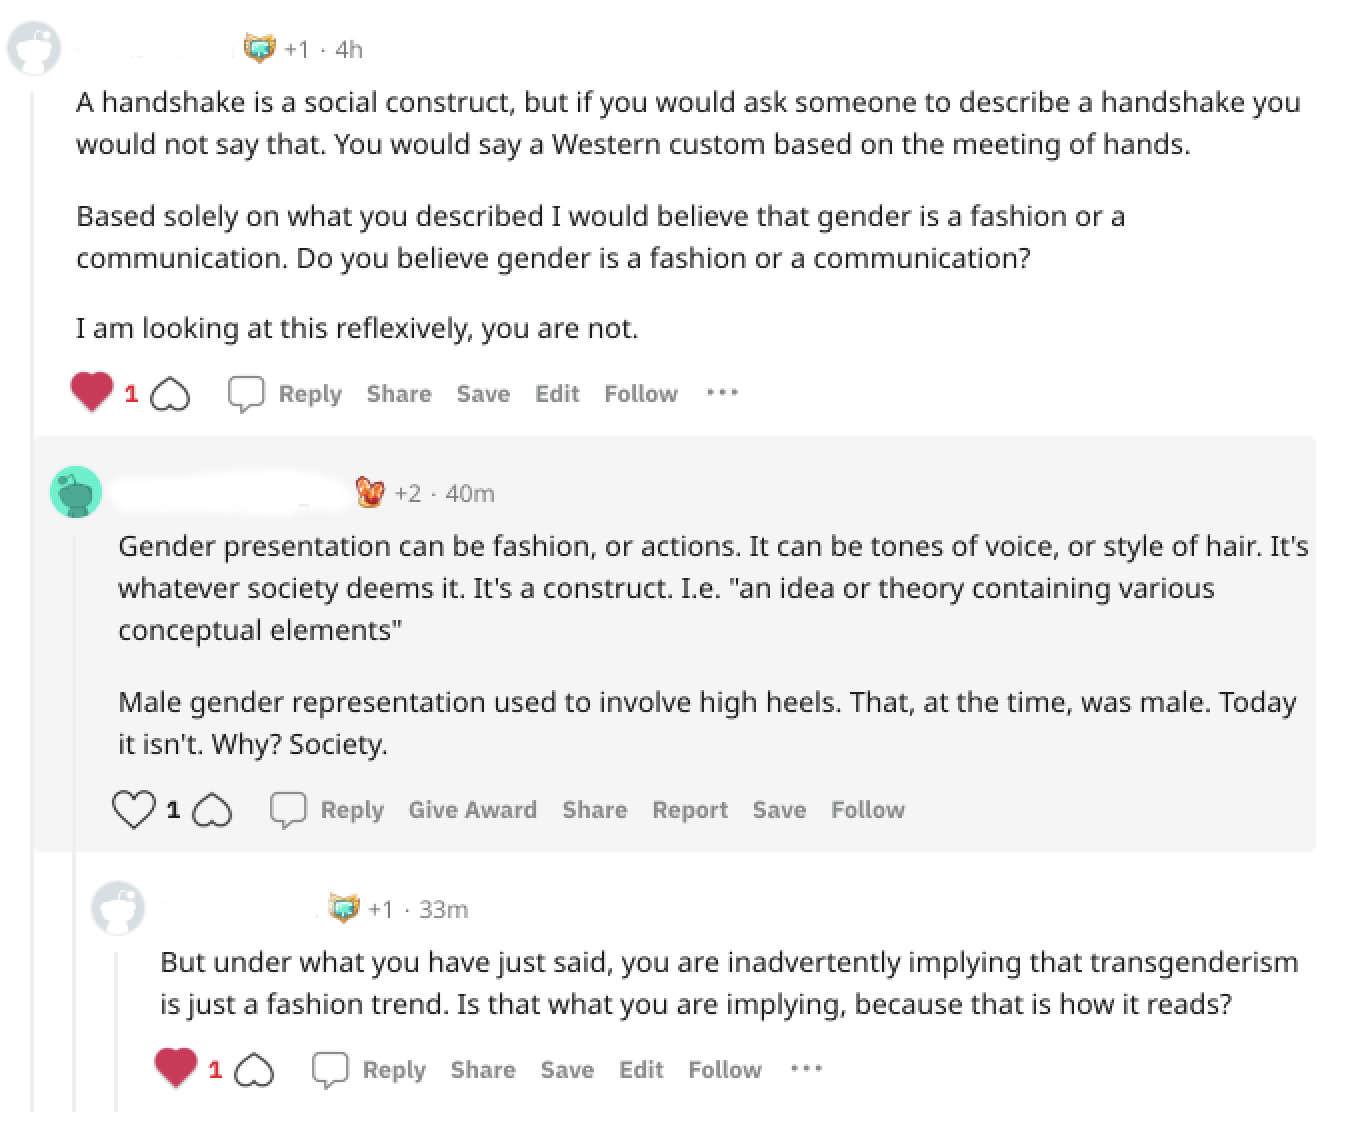Click the flair badge beside the 40m timestamp
The height and width of the screenshot is (1130, 1352).
coord(370,492)
